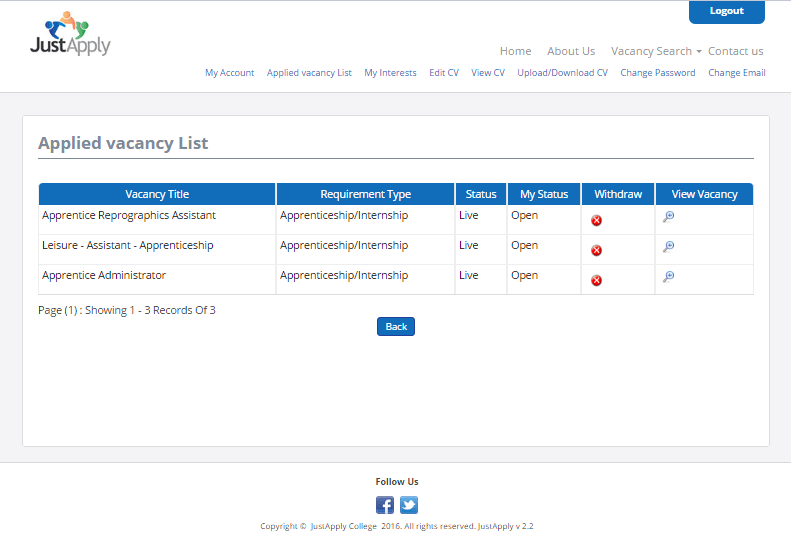Image resolution: width=791 pixels, height=541 pixels.
Task: Expand the Vacancy Search dropdown
Action: tap(656, 51)
